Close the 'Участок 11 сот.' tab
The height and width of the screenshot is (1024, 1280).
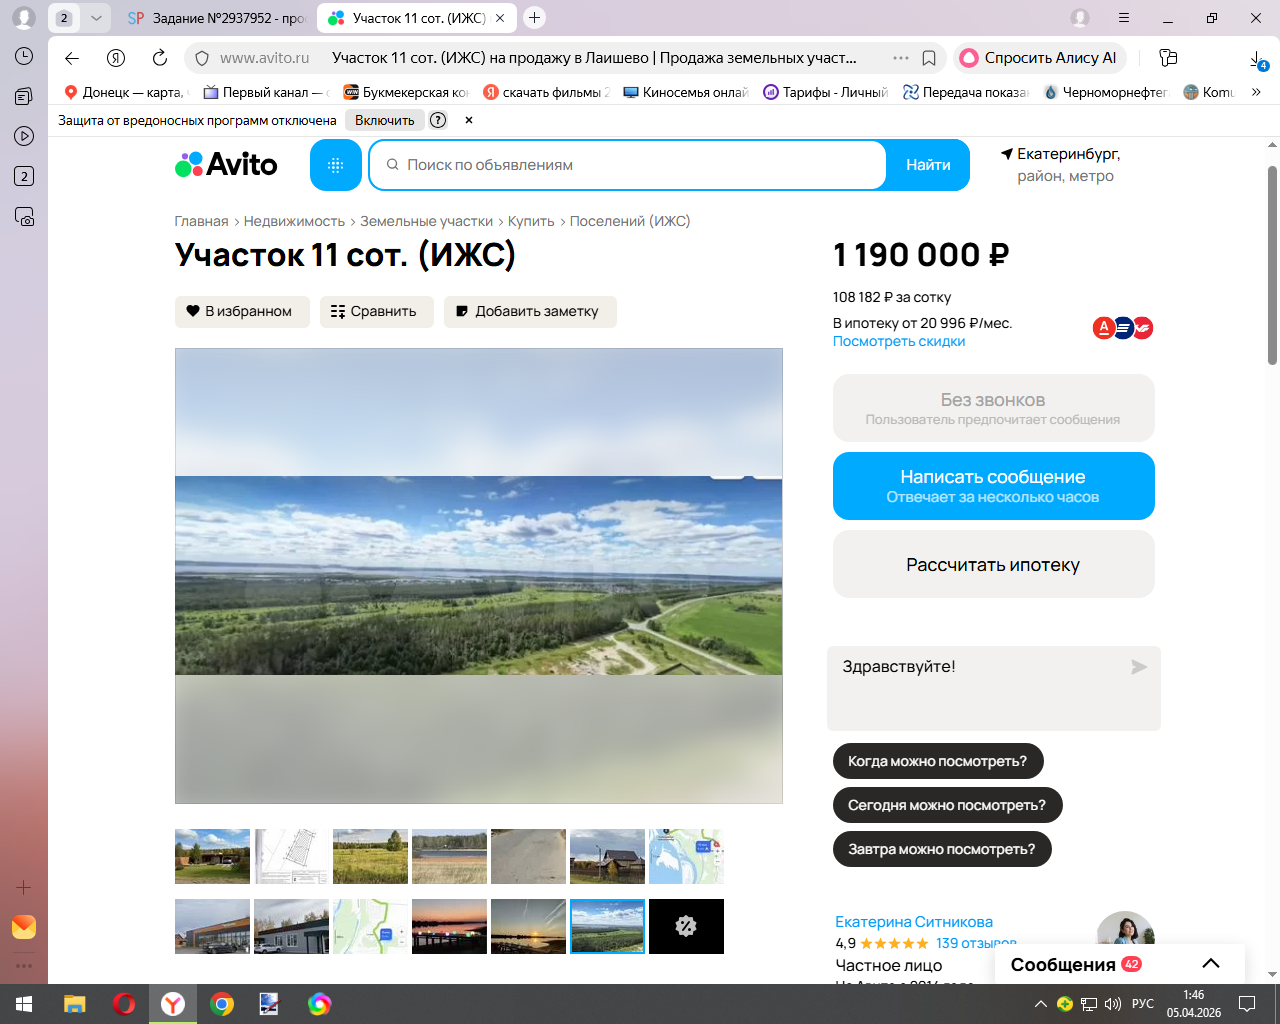click(x=500, y=18)
